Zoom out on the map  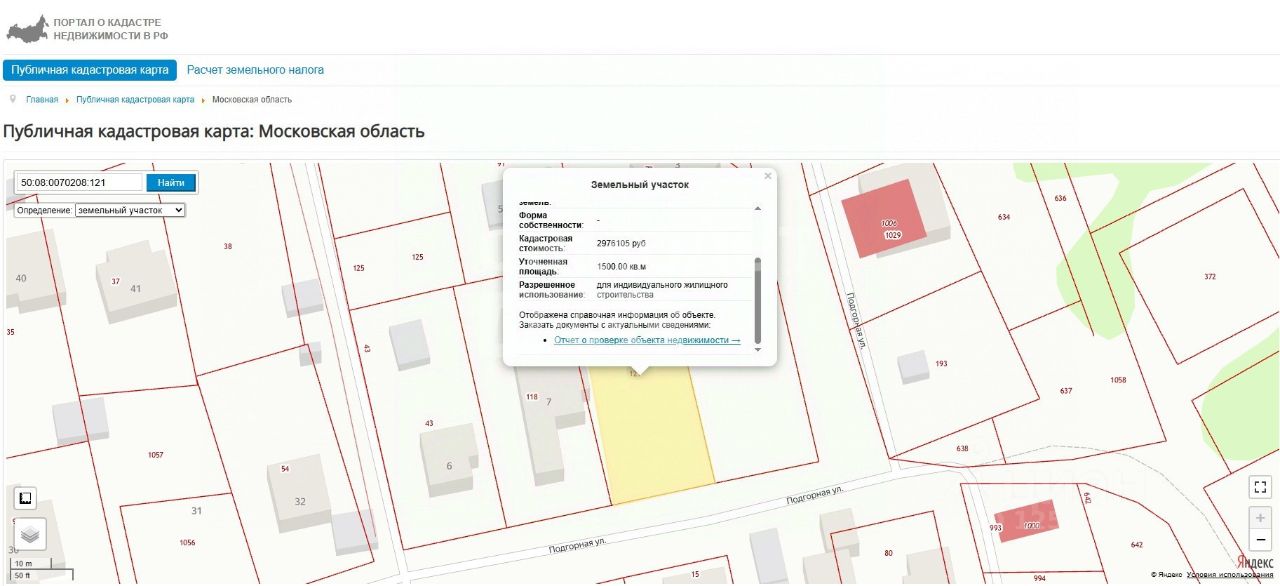(1261, 541)
